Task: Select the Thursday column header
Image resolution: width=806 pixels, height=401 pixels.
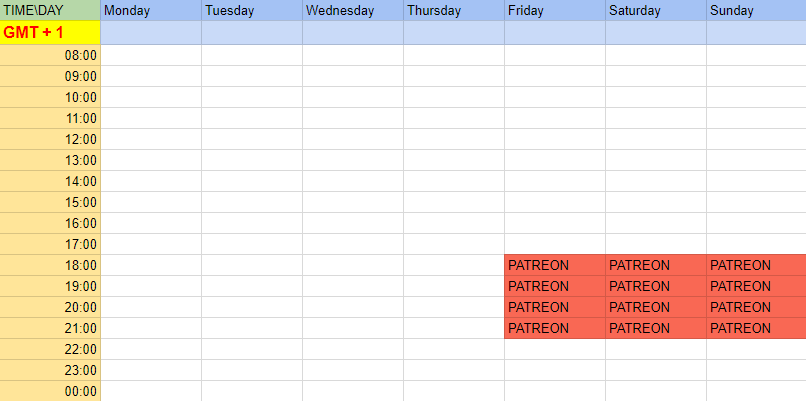Action: click(x=454, y=10)
